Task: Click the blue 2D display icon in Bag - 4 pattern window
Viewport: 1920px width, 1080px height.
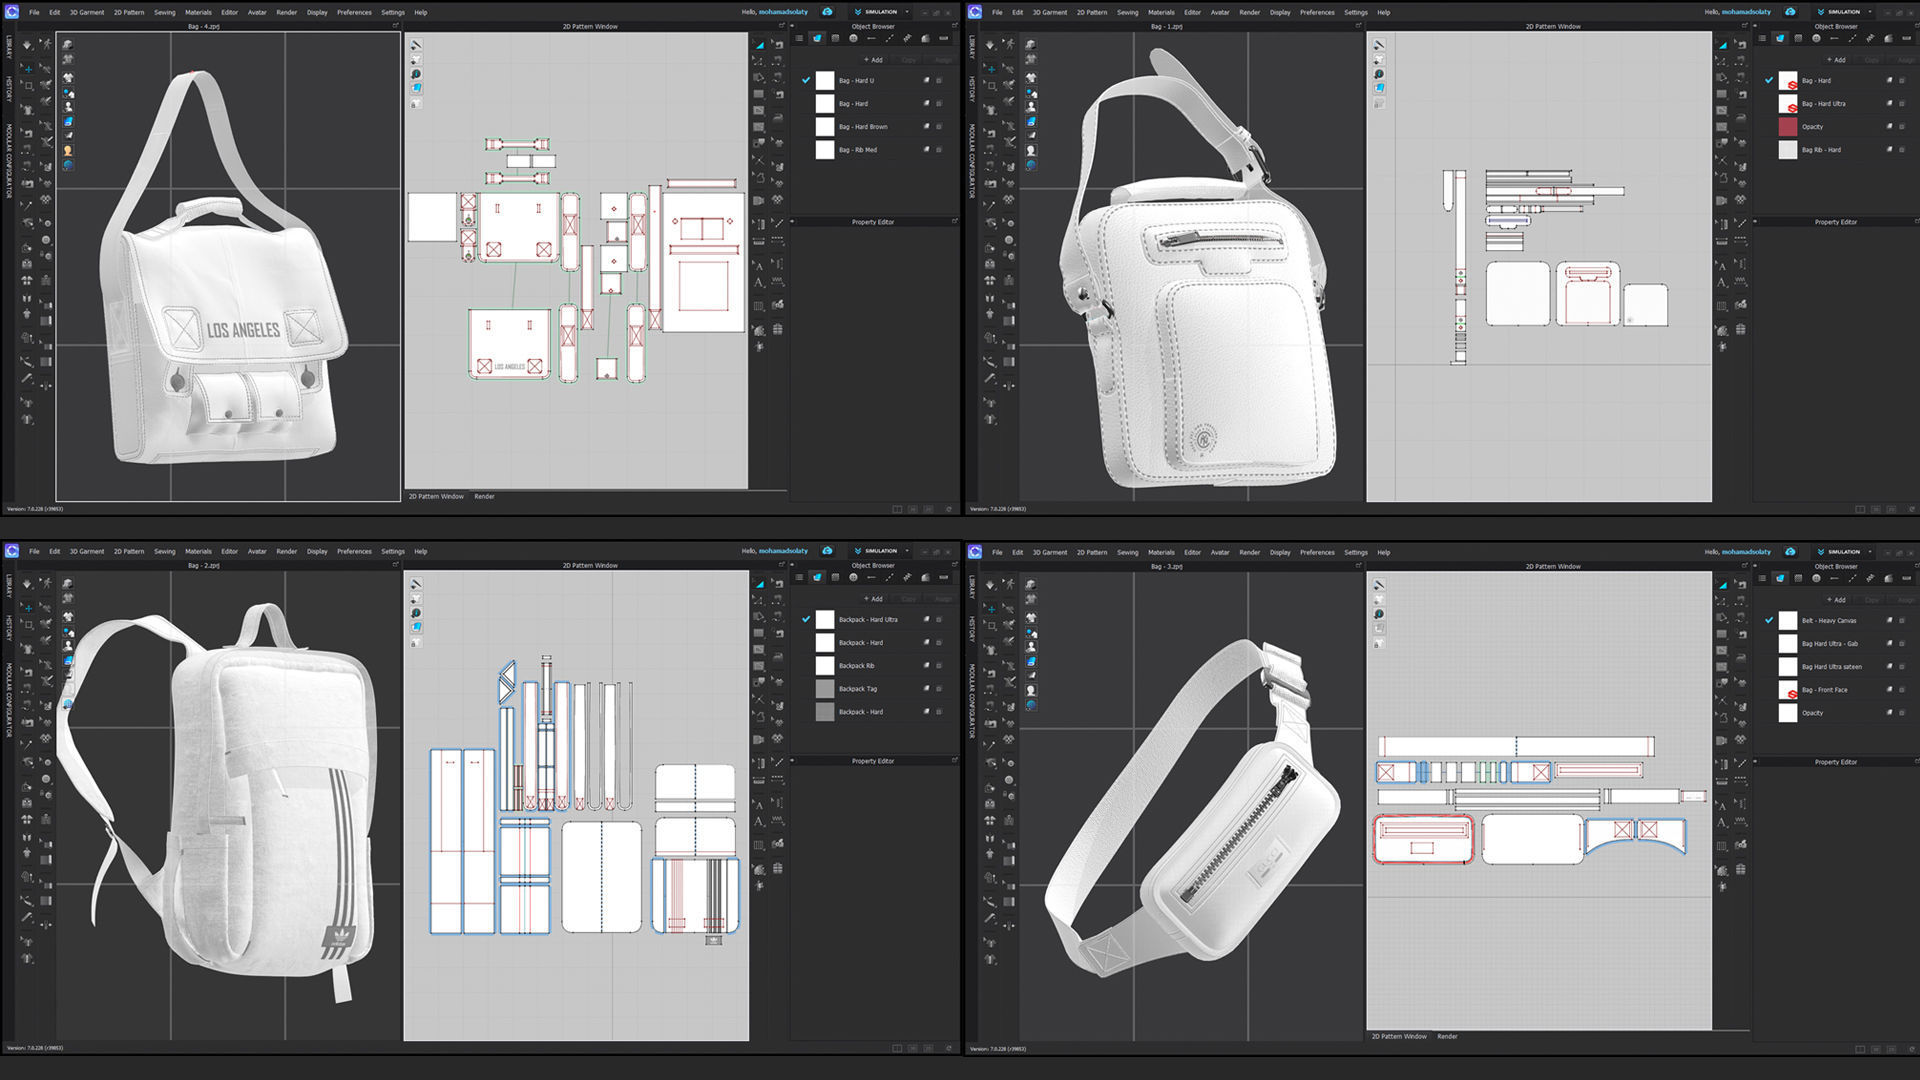Action: pyautogui.click(x=416, y=88)
